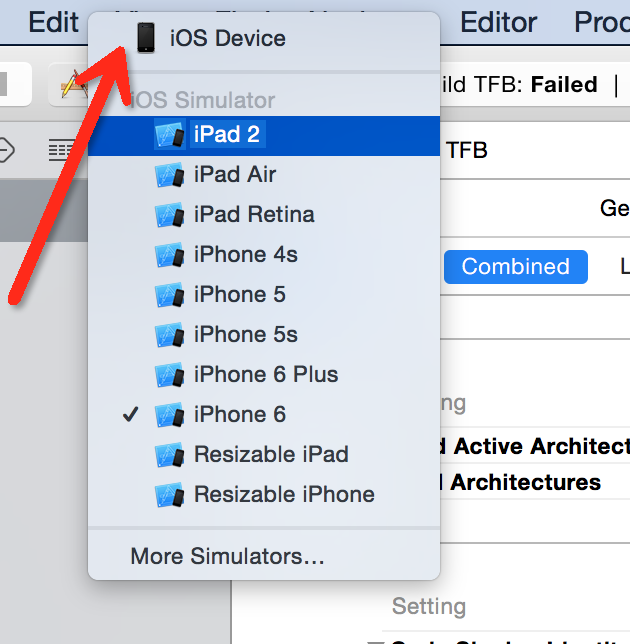Select the checked iPhone 6 entry
This screenshot has width=630, height=644.
[x=264, y=414]
